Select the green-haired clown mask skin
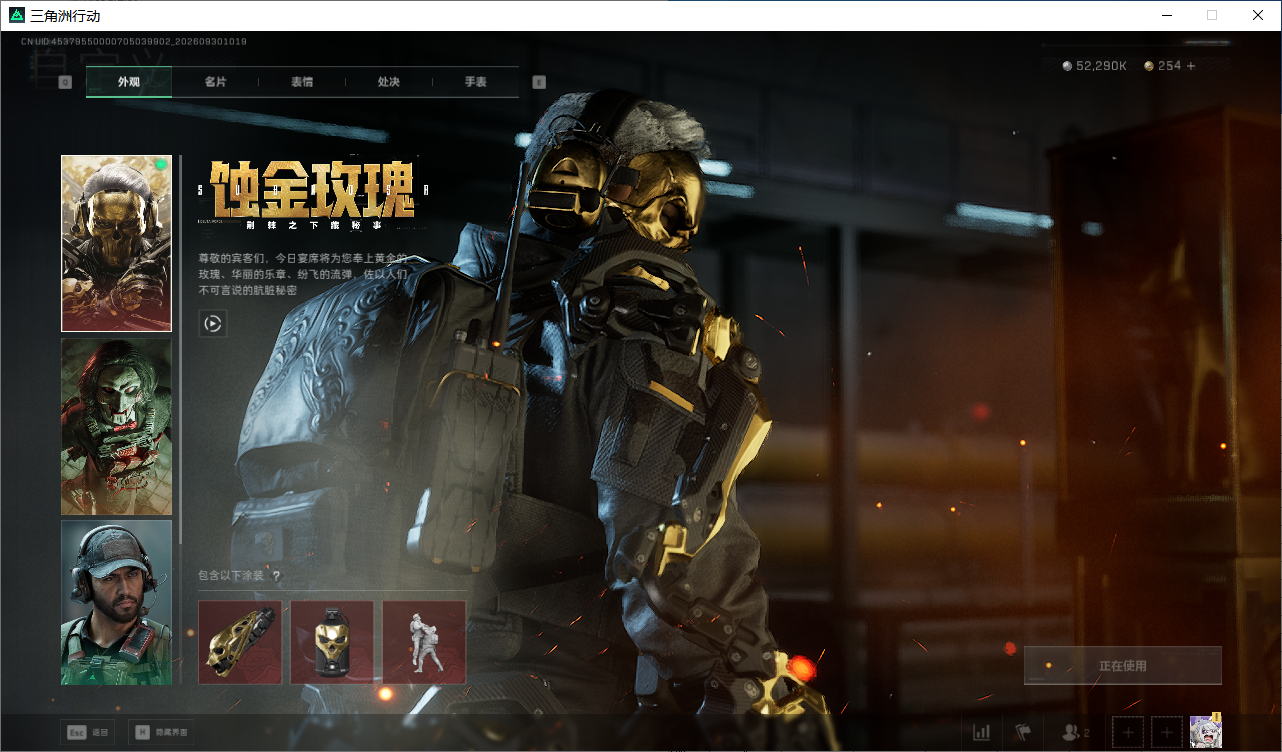Viewport: 1282px width, 752px height. 116,426
